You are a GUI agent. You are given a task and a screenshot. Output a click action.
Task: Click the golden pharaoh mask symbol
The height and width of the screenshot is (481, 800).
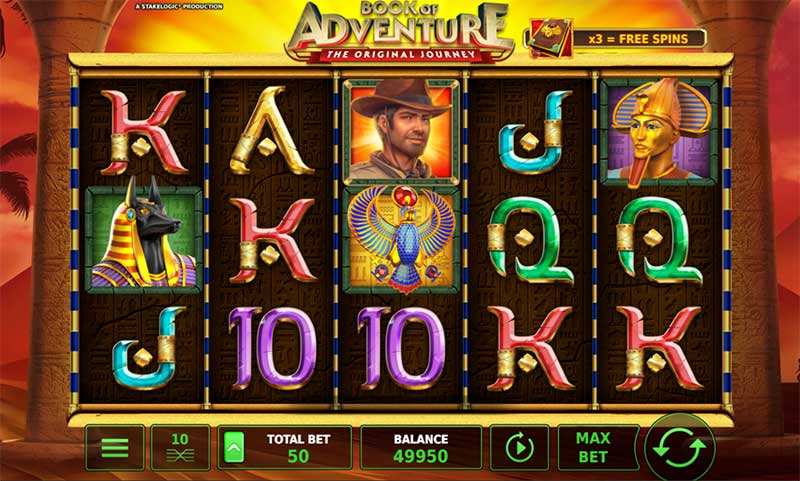(x=660, y=132)
